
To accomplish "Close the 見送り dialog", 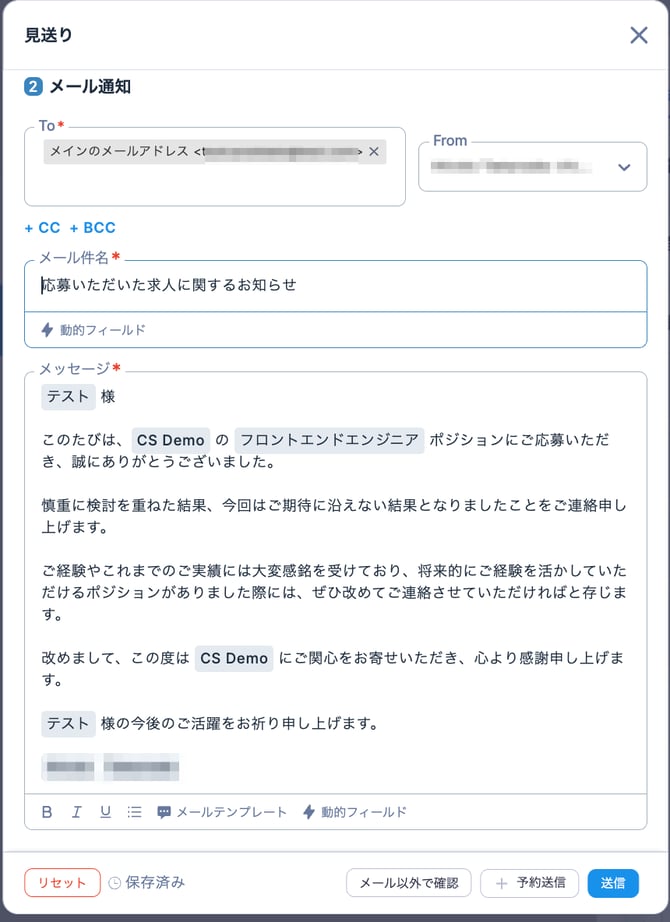I will click(x=639, y=35).
